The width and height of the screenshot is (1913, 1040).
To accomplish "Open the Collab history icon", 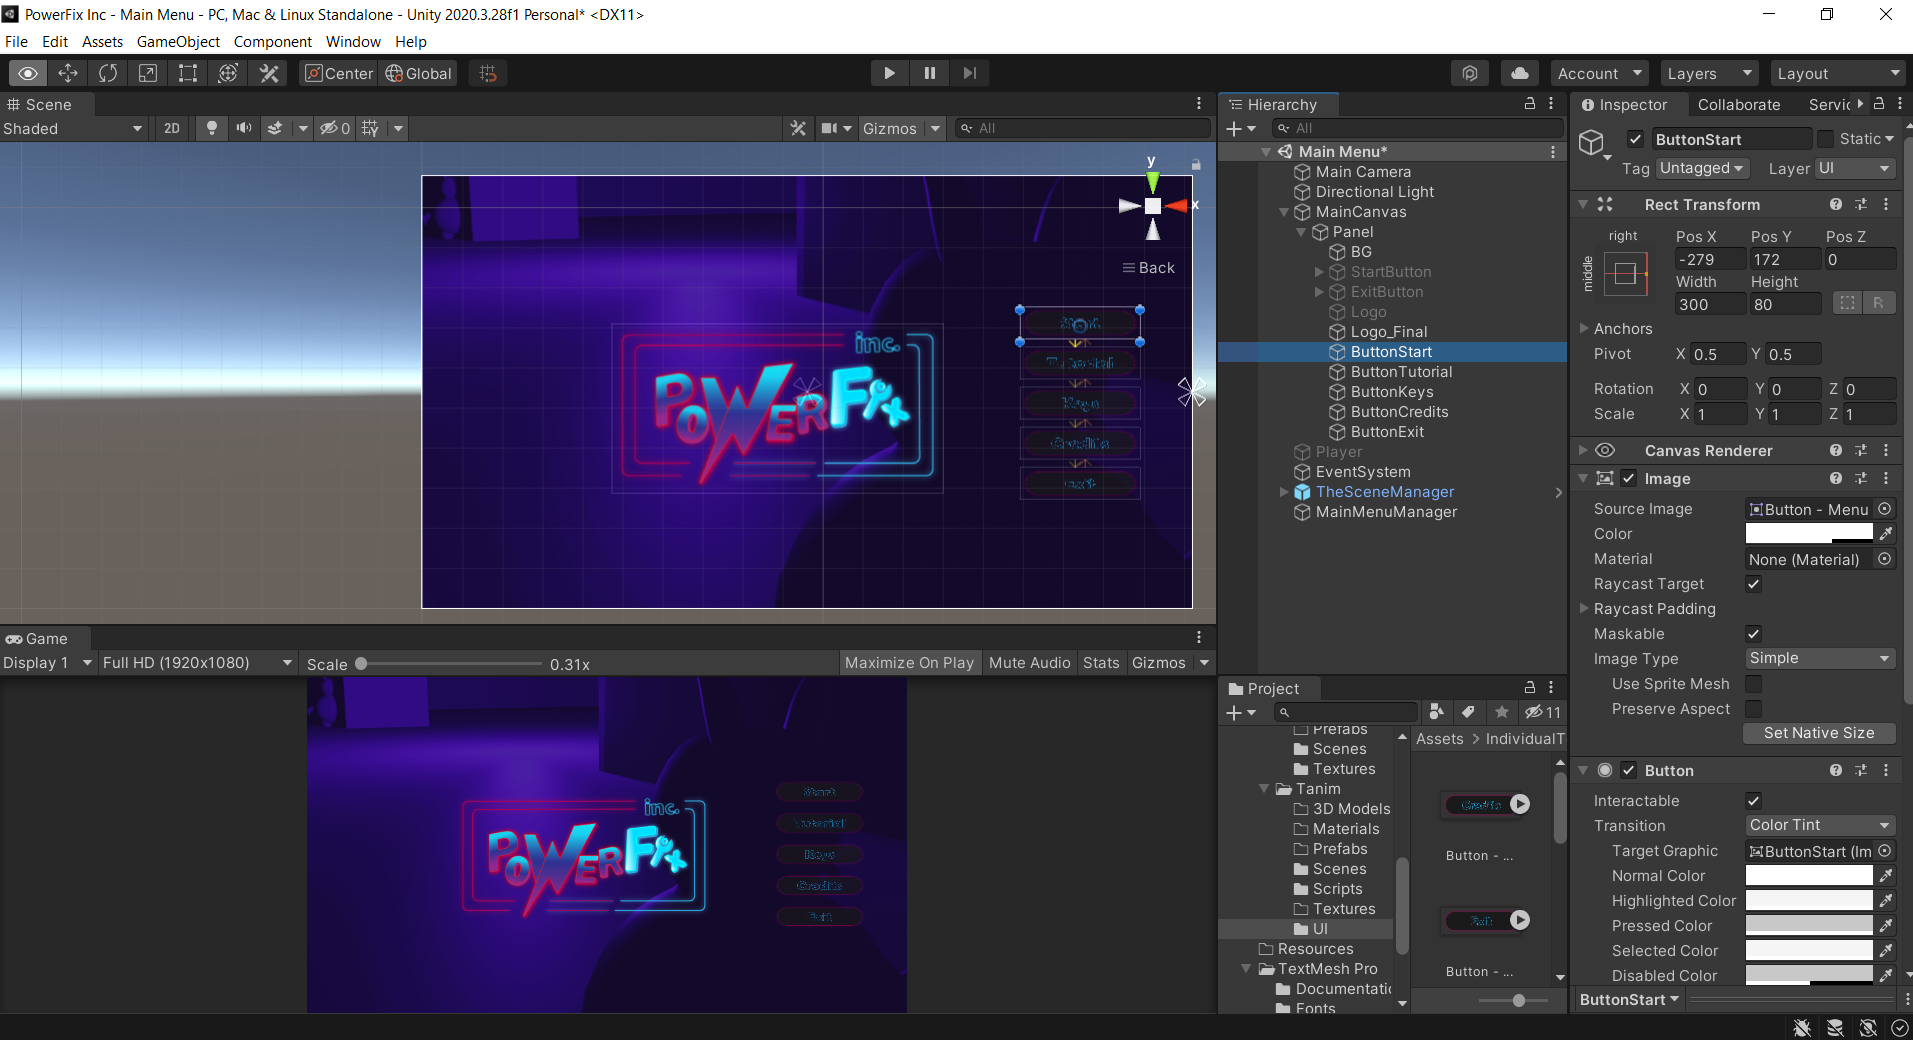I will point(1470,73).
